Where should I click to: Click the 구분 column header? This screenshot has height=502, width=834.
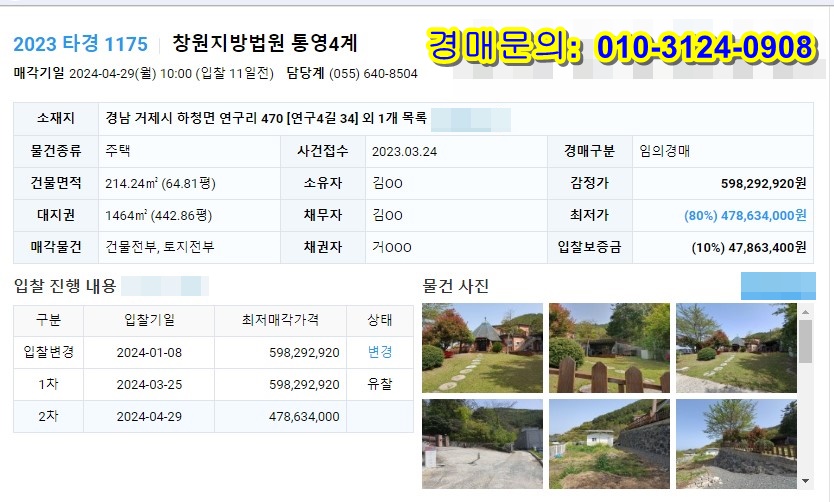(48, 320)
